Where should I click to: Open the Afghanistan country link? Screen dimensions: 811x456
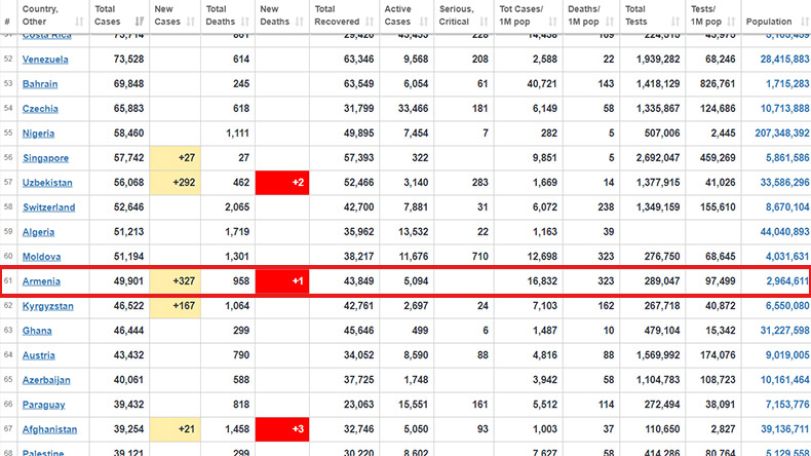click(50, 430)
